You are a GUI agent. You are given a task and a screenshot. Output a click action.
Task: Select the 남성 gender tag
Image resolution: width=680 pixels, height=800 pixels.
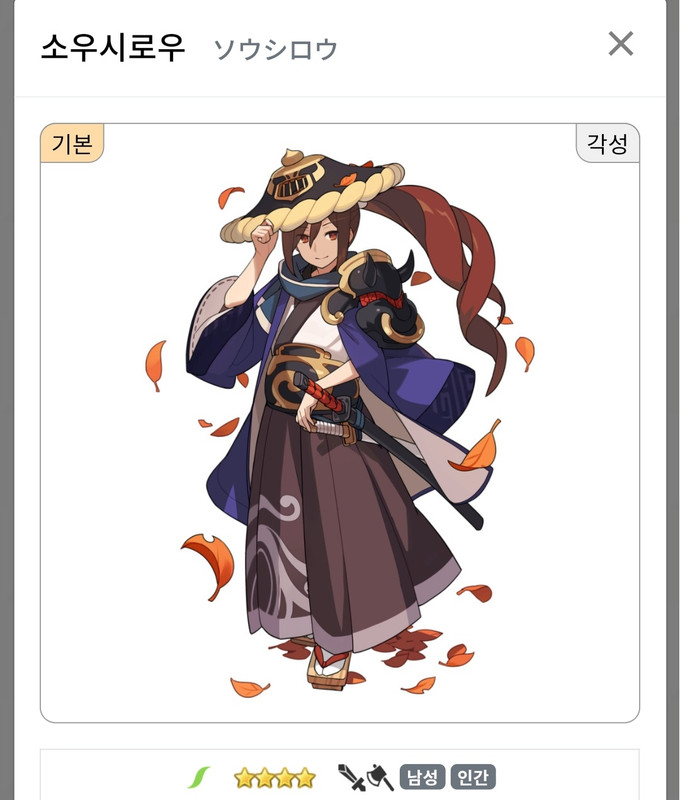pyautogui.click(x=422, y=778)
